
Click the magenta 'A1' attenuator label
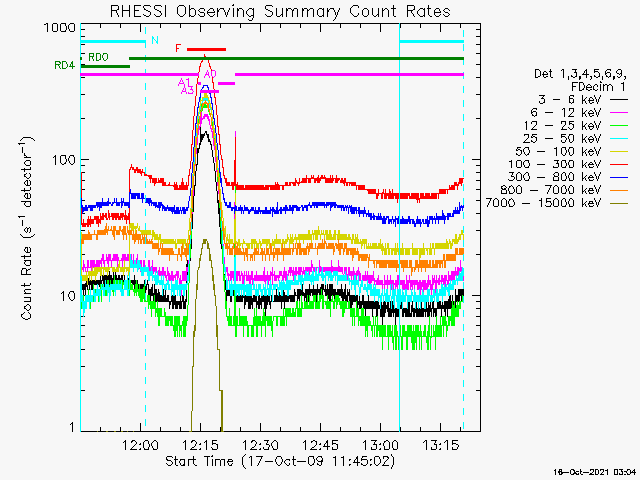click(x=184, y=83)
